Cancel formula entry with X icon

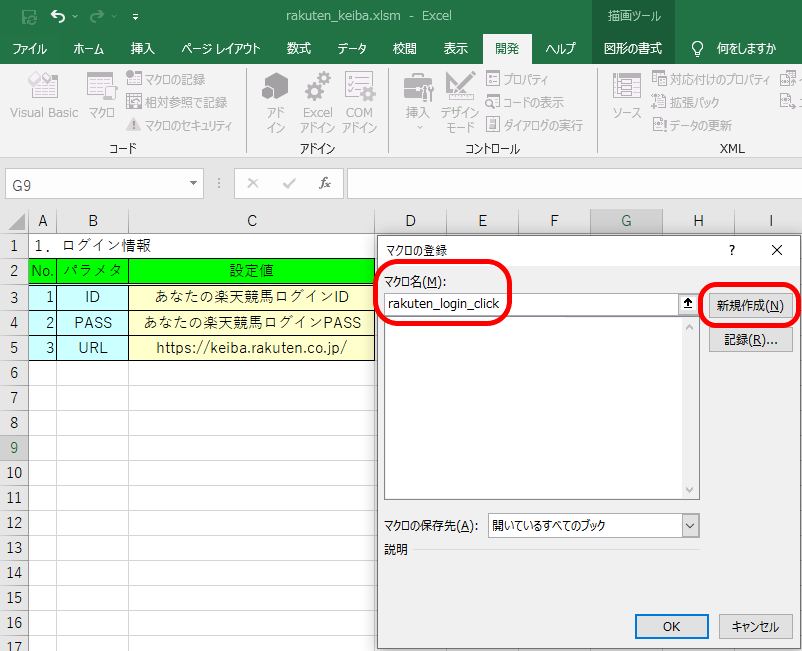pos(253,183)
